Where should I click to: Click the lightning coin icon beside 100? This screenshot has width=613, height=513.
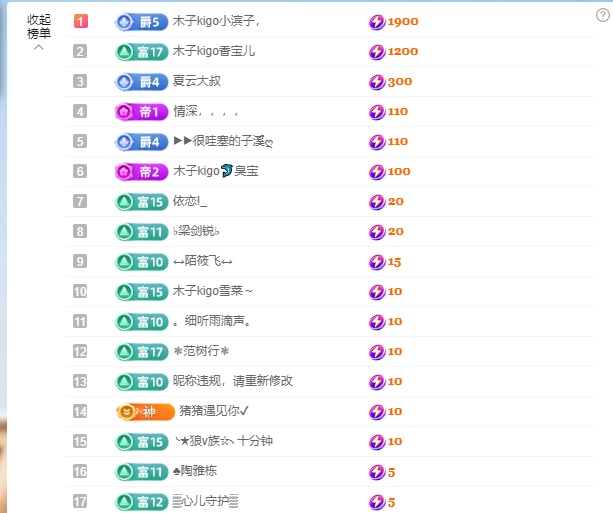click(377, 172)
